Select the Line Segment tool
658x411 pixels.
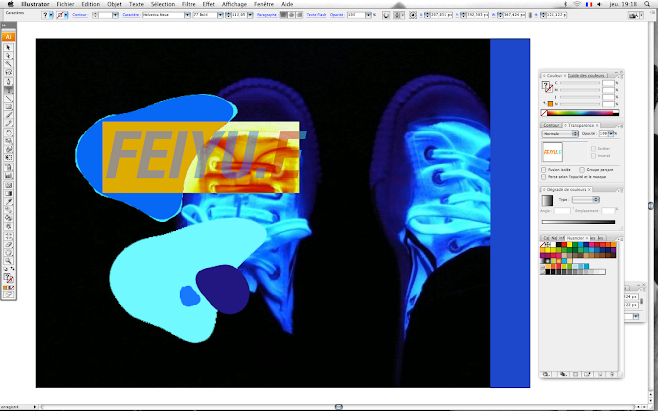point(8,98)
